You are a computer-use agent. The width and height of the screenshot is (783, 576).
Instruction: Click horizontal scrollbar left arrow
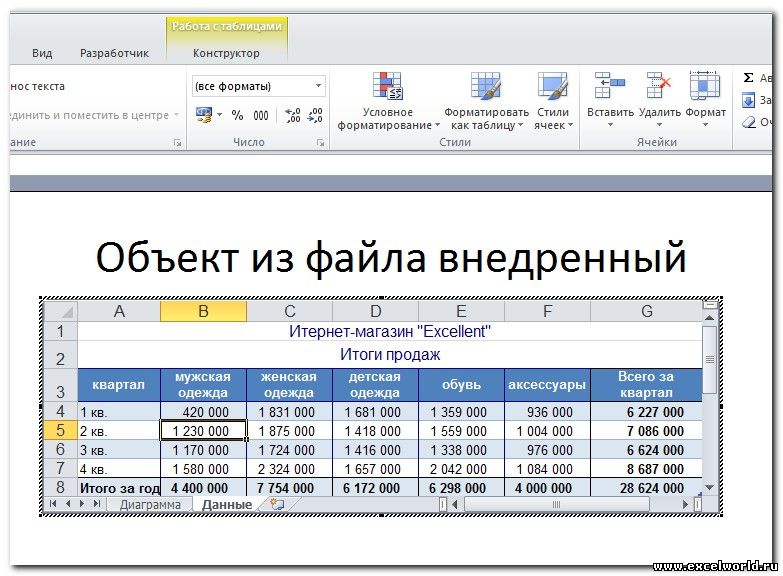pos(454,505)
